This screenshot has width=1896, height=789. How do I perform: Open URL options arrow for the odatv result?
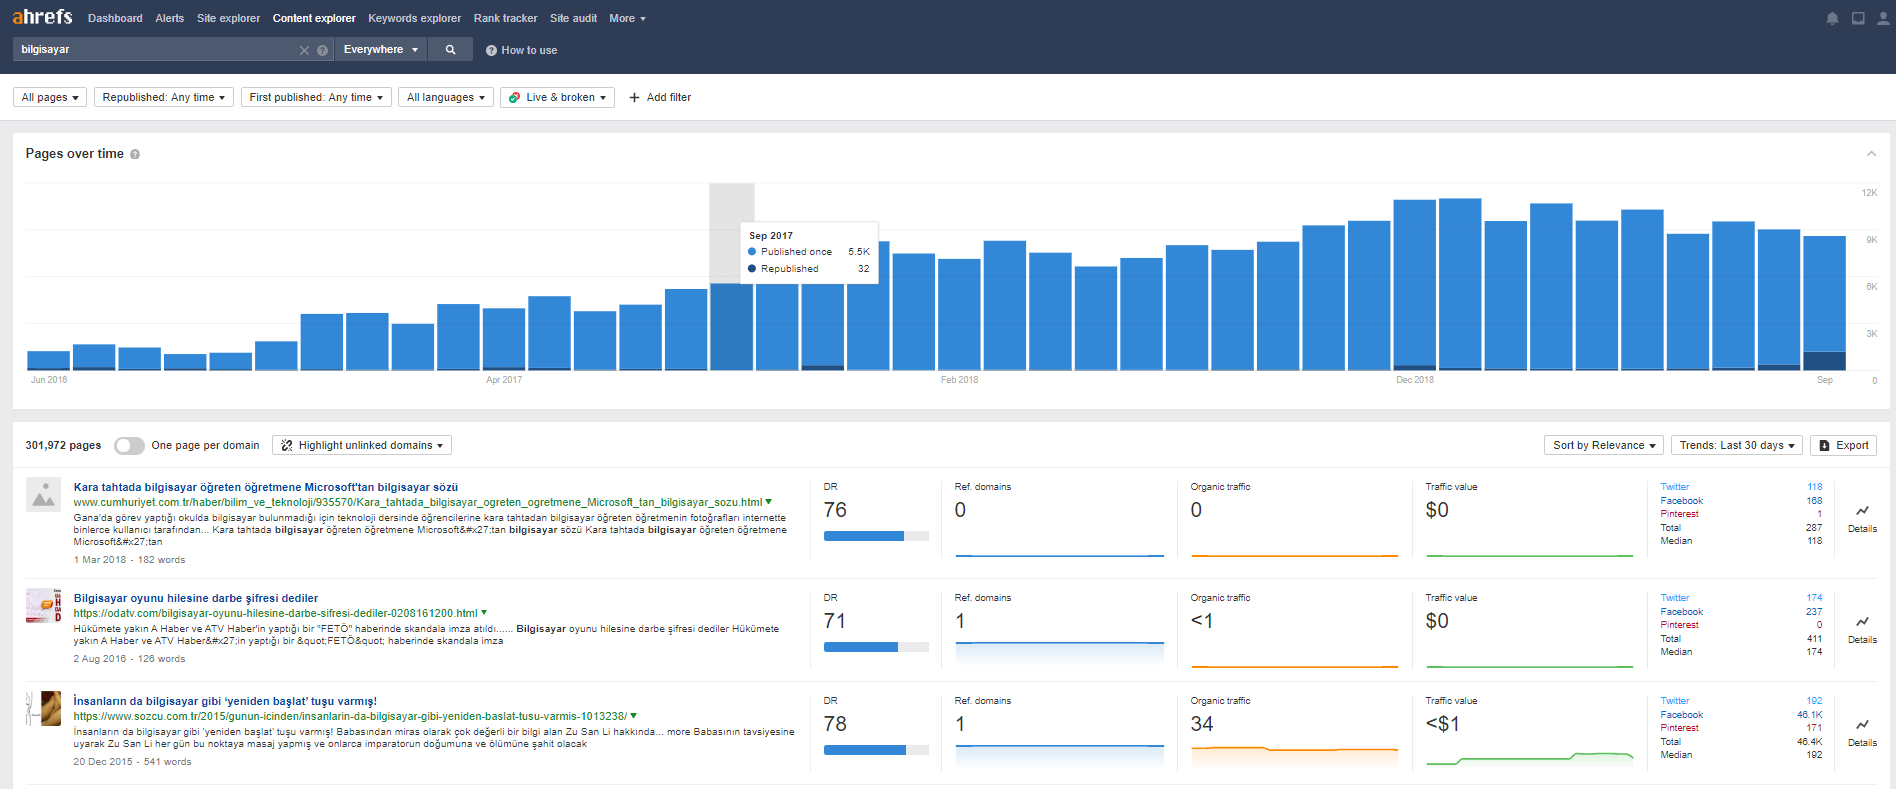pyautogui.click(x=484, y=613)
